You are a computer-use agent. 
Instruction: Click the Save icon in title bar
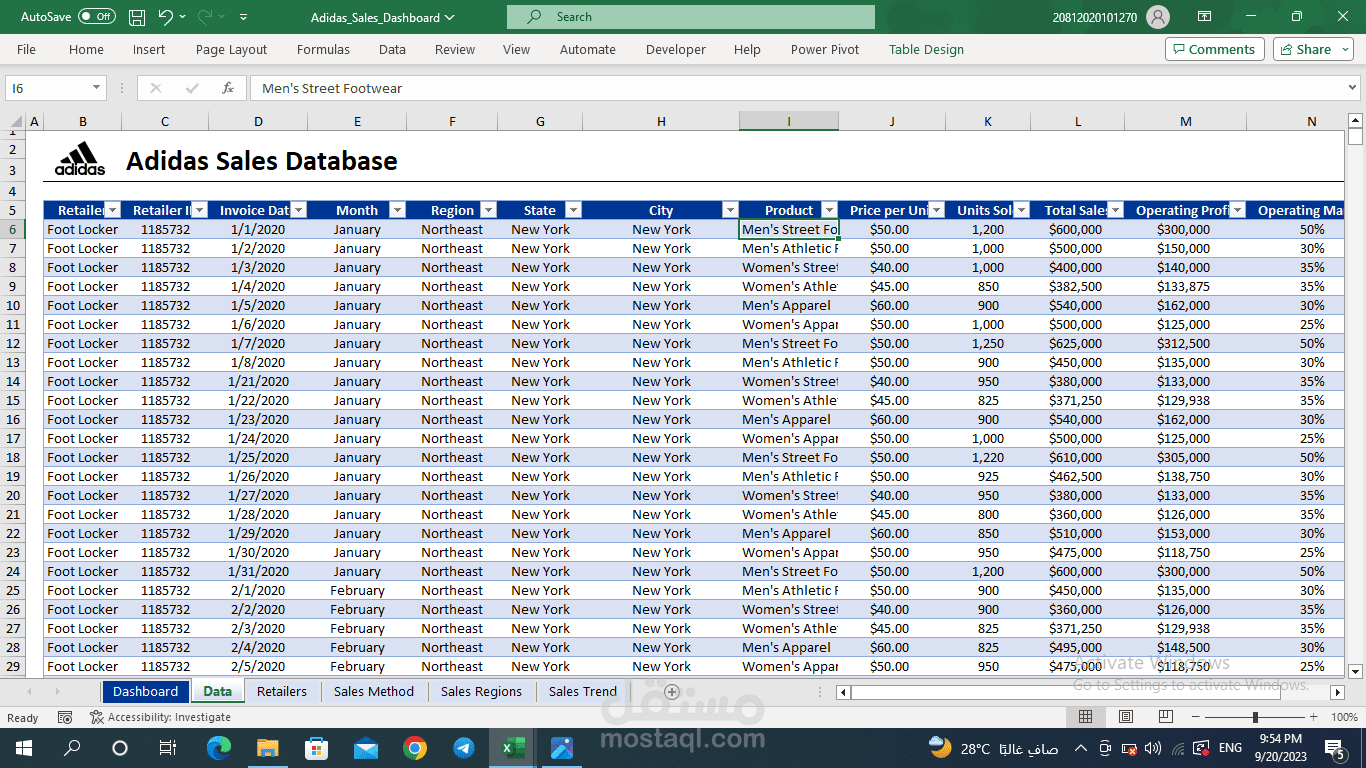pos(137,17)
